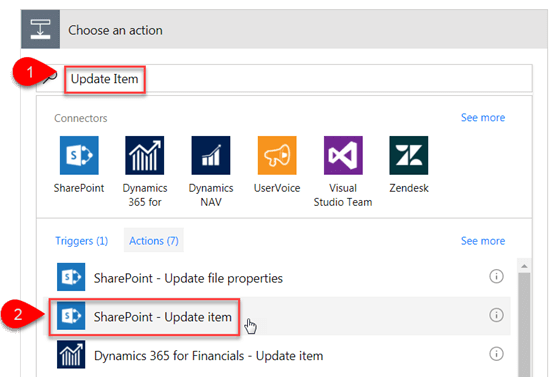Click the Visual Studio Team label
The image size is (555, 377).
[343, 195]
